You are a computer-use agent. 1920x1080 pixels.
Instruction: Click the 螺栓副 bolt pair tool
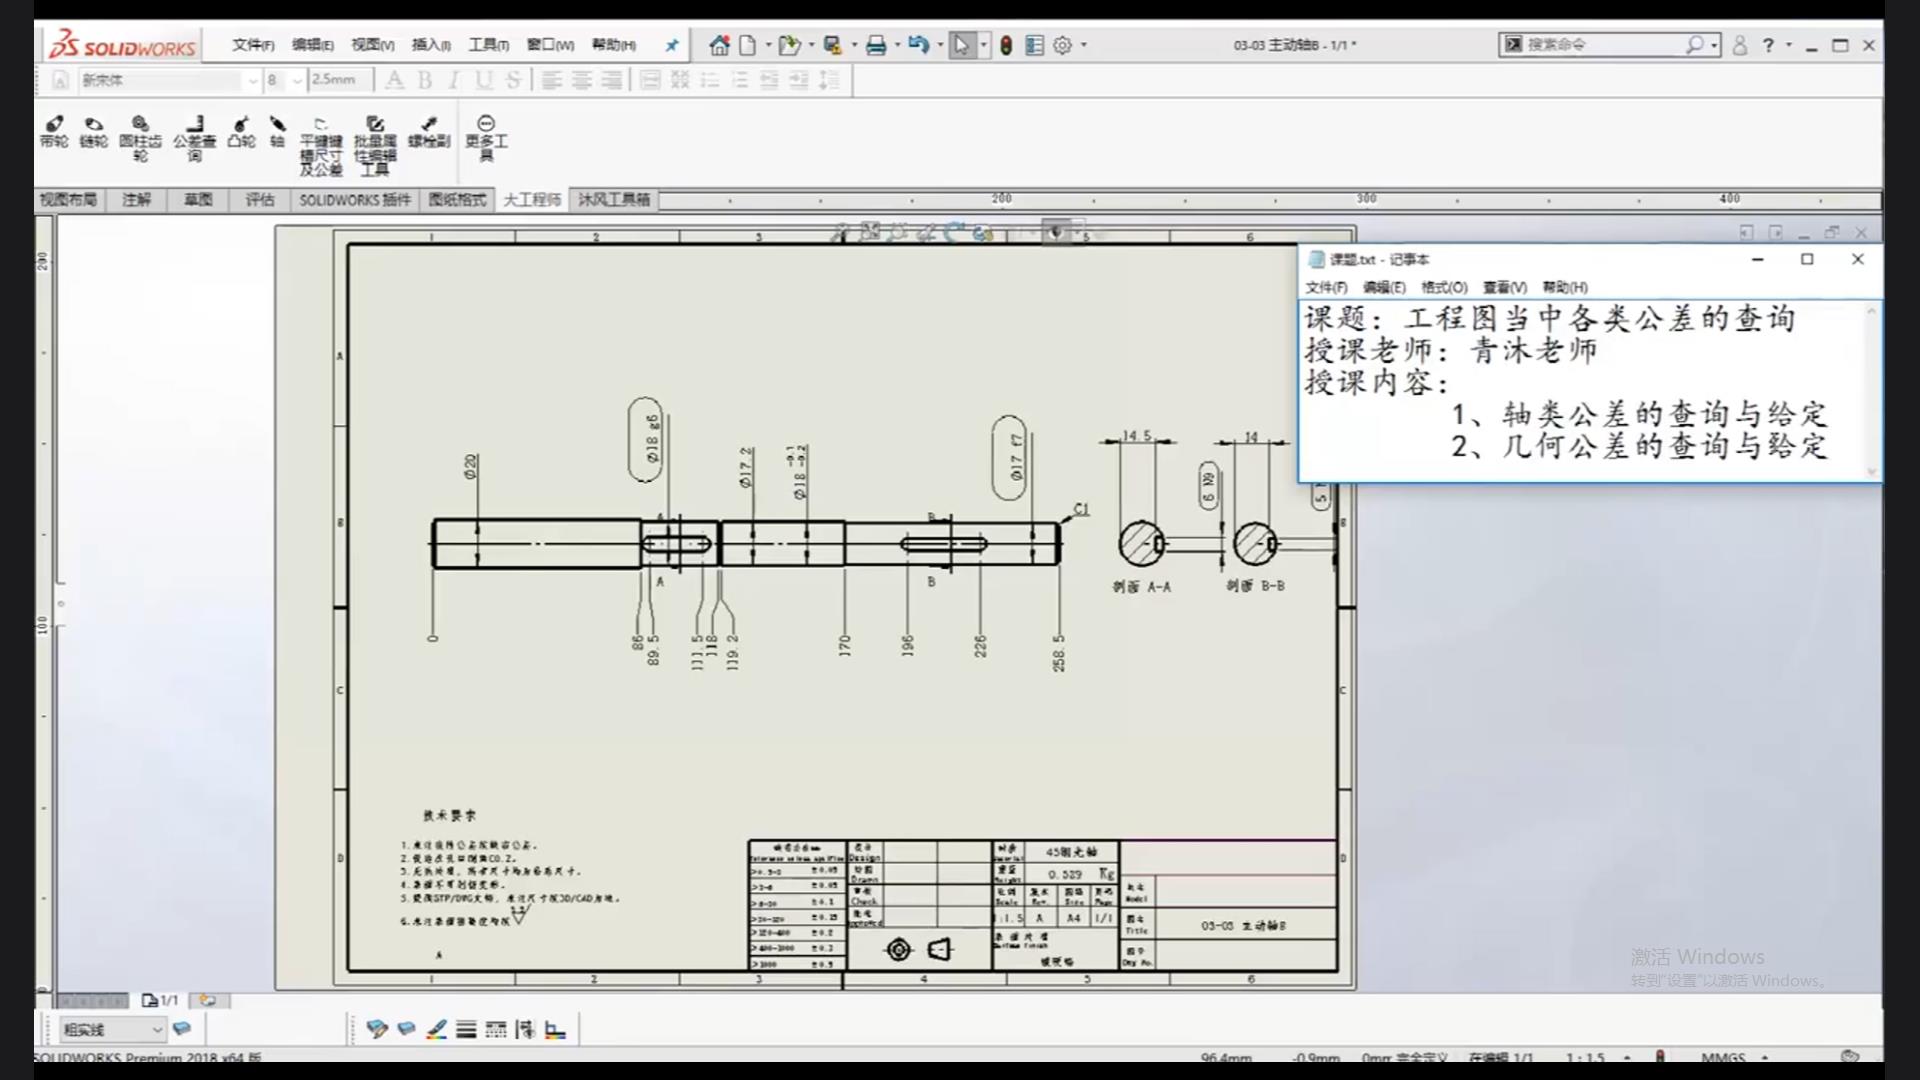pos(429,132)
